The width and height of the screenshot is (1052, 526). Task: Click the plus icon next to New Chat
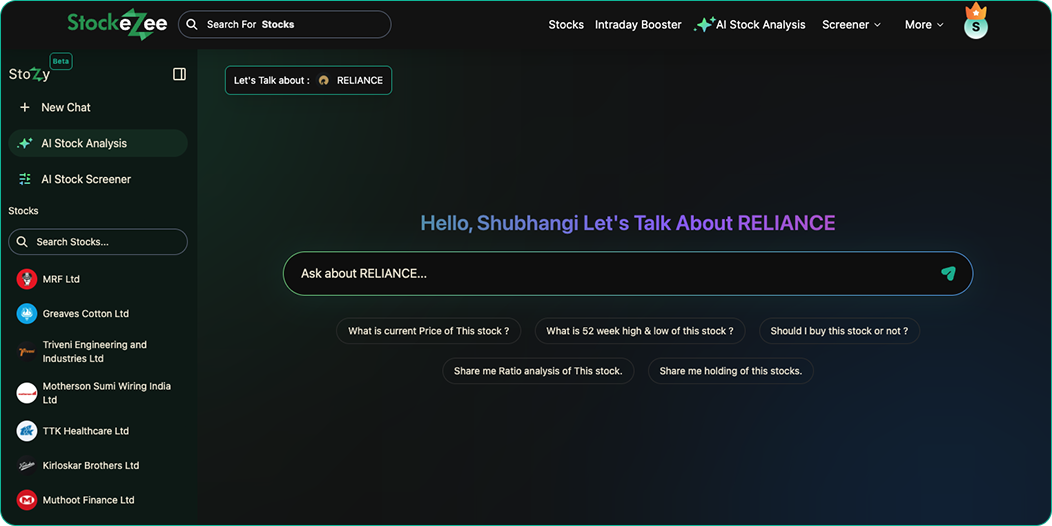(x=25, y=107)
